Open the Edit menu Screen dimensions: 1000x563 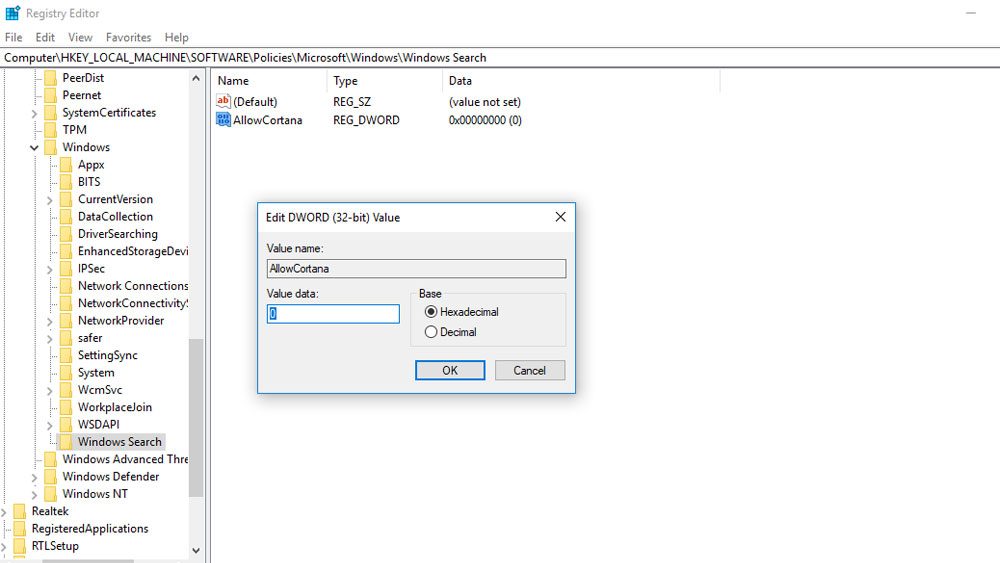click(45, 38)
